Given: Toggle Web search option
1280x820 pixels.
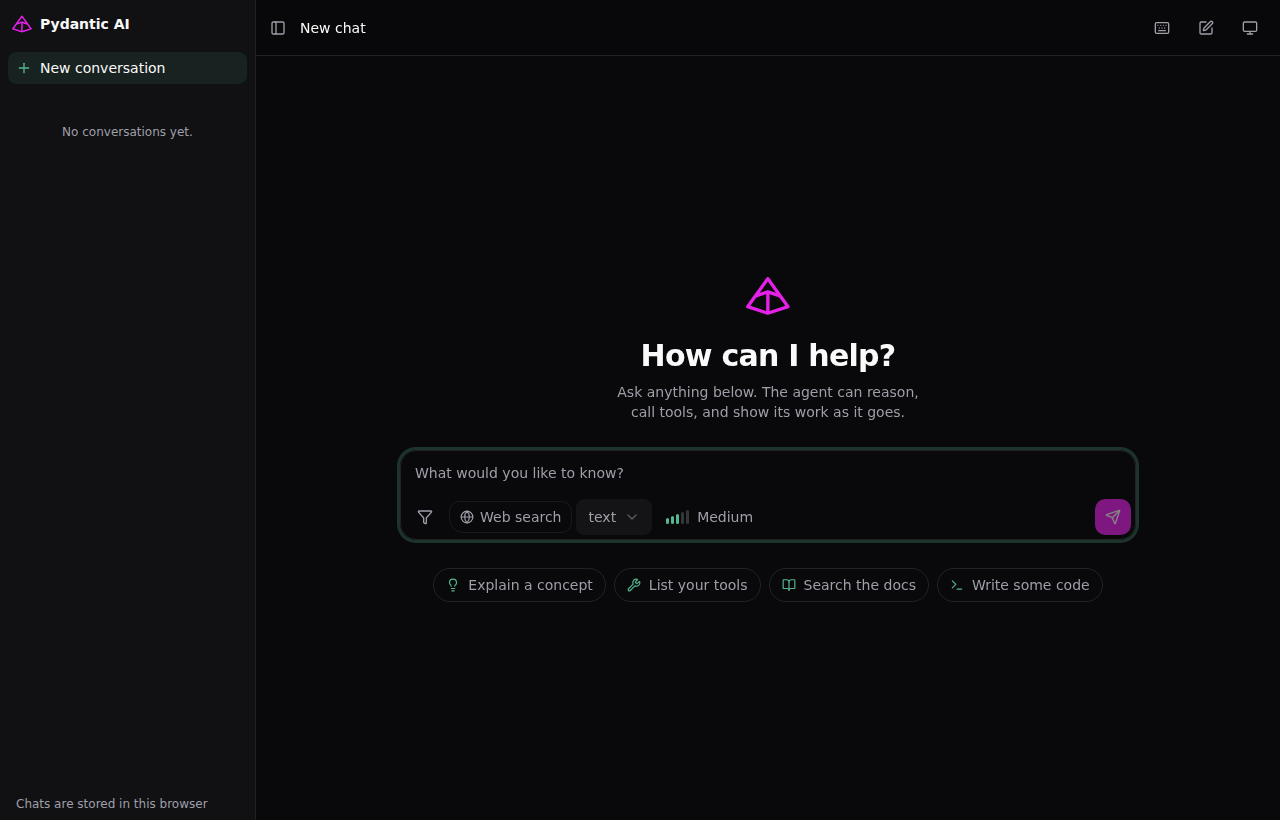Looking at the screenshot, I should [510, 517].
